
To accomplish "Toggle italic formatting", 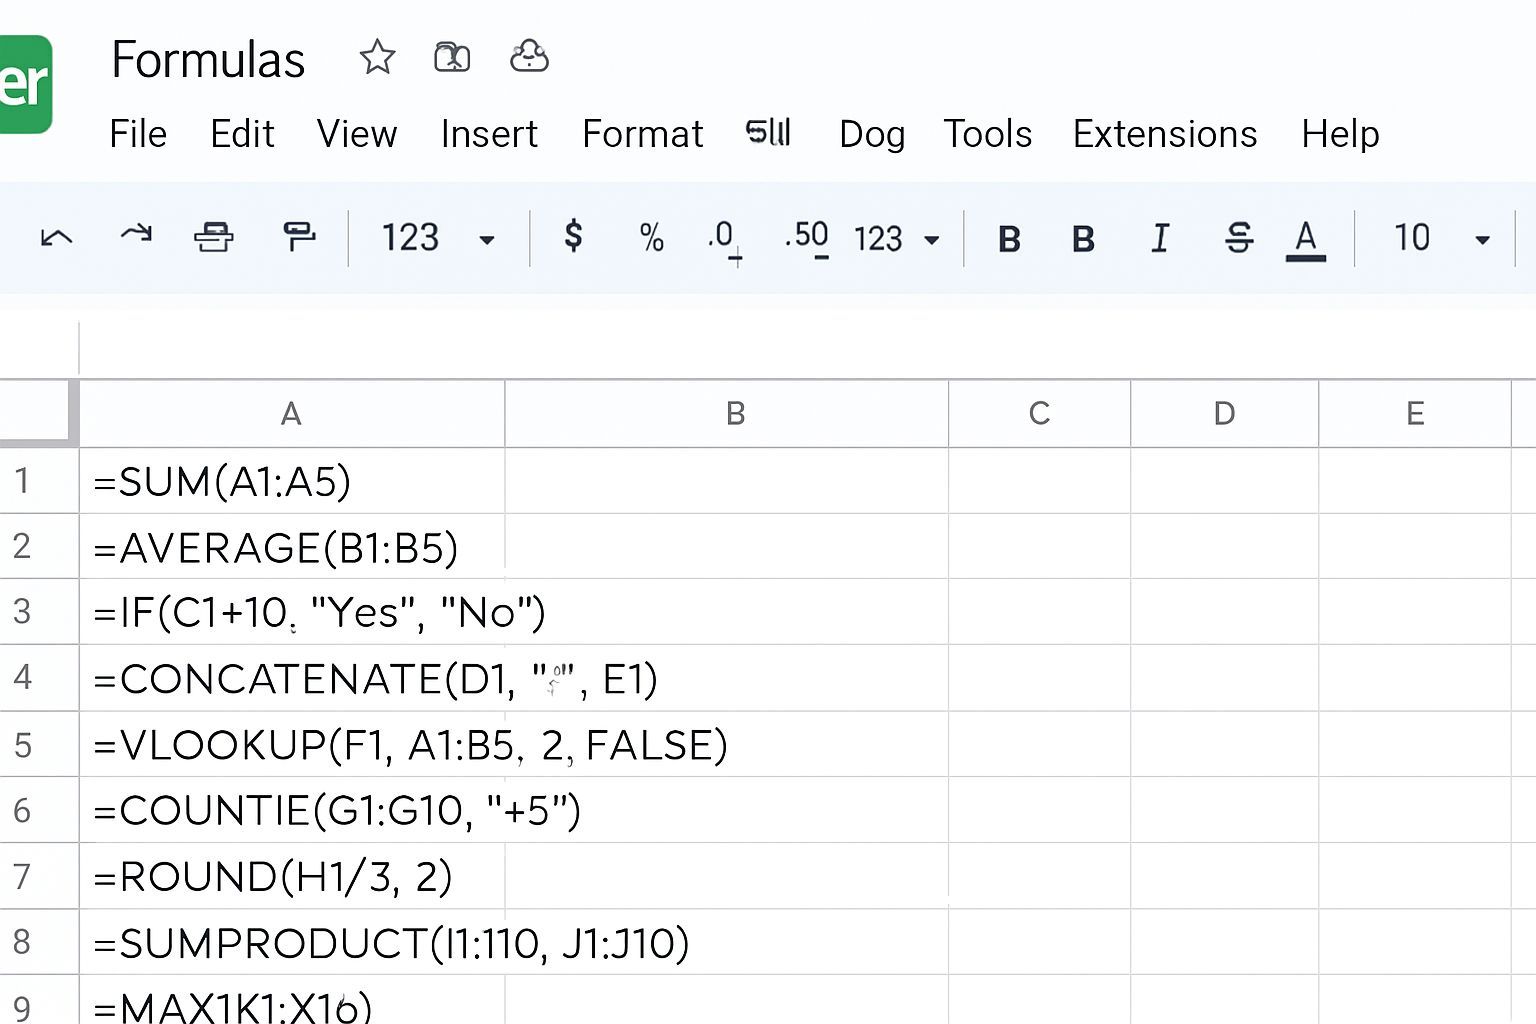I will pos(1160,238).
